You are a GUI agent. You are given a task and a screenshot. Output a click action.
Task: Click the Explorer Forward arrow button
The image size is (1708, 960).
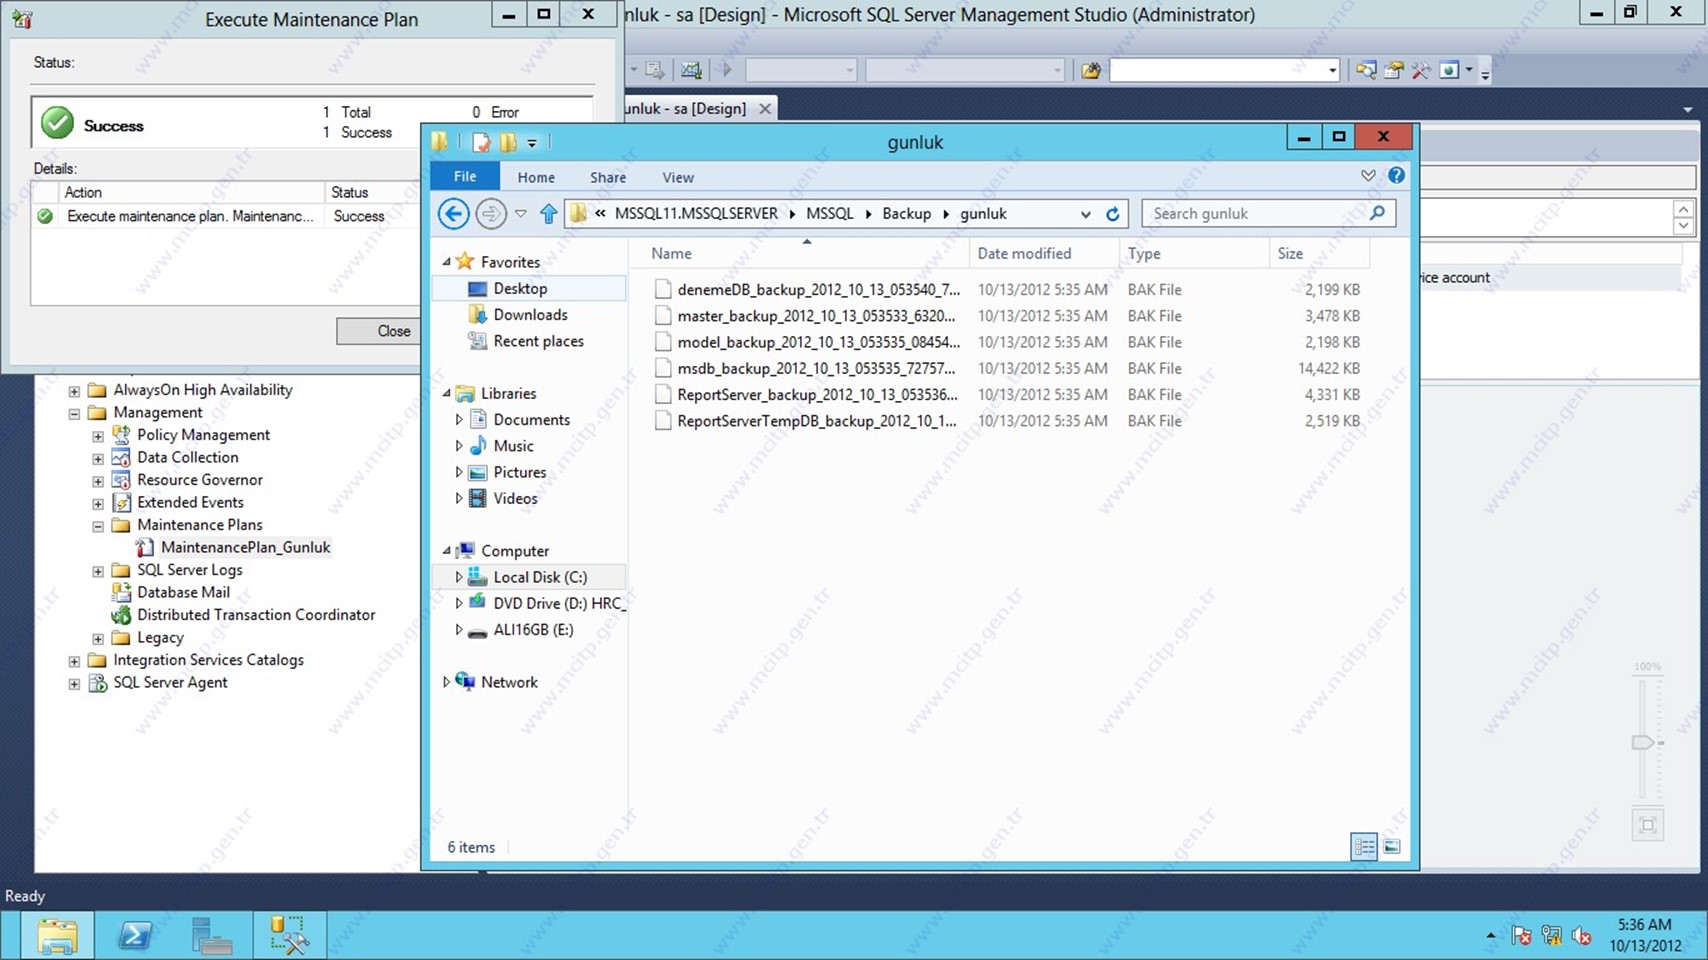point(490,213)
